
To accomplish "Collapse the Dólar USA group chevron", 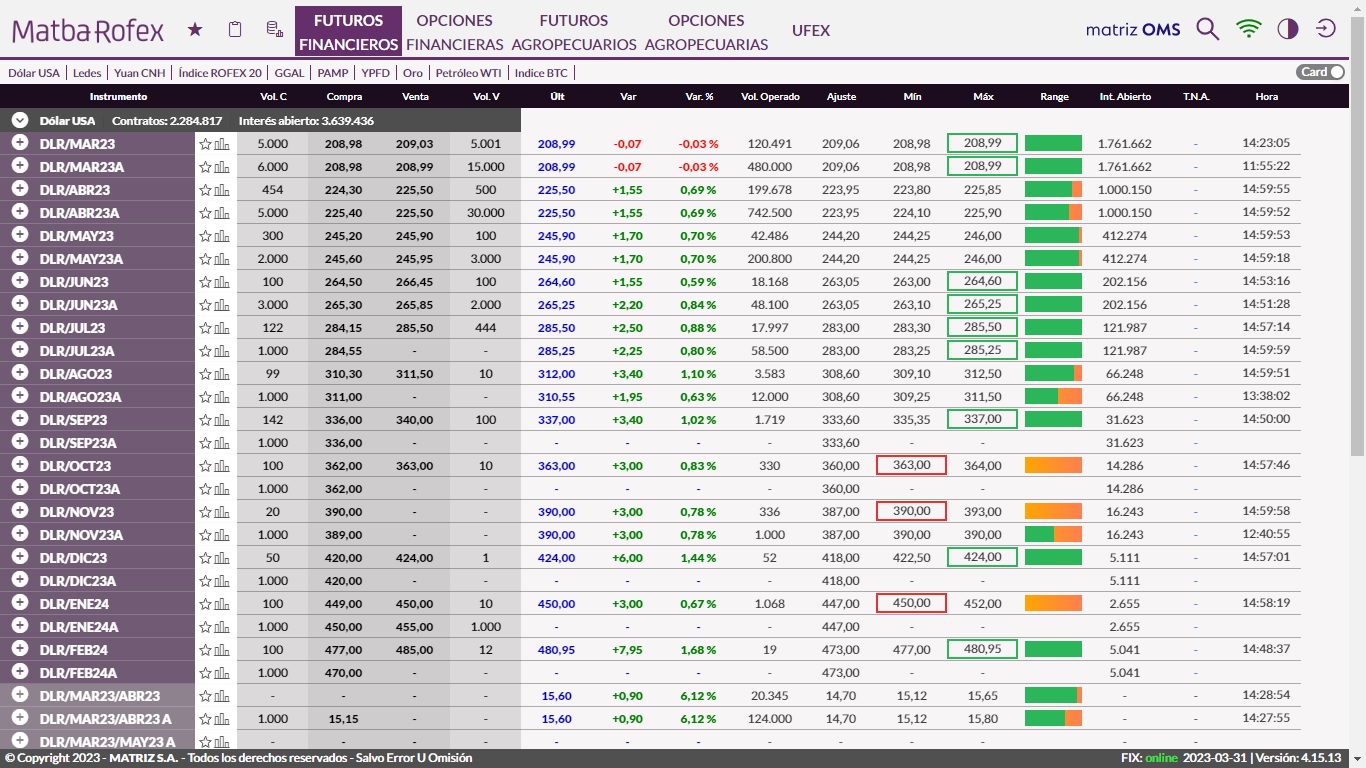I will click(x=19, y=120).
